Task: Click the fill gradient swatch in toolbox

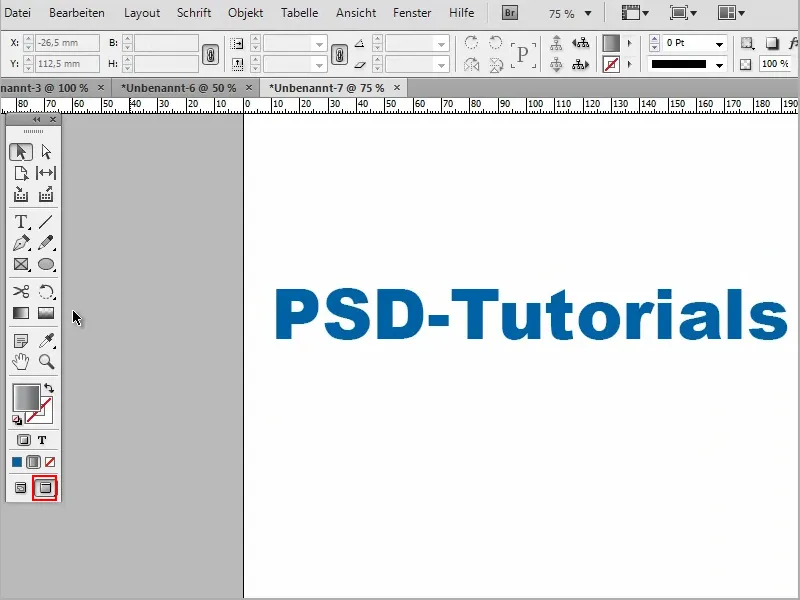Action: [26, 398]
